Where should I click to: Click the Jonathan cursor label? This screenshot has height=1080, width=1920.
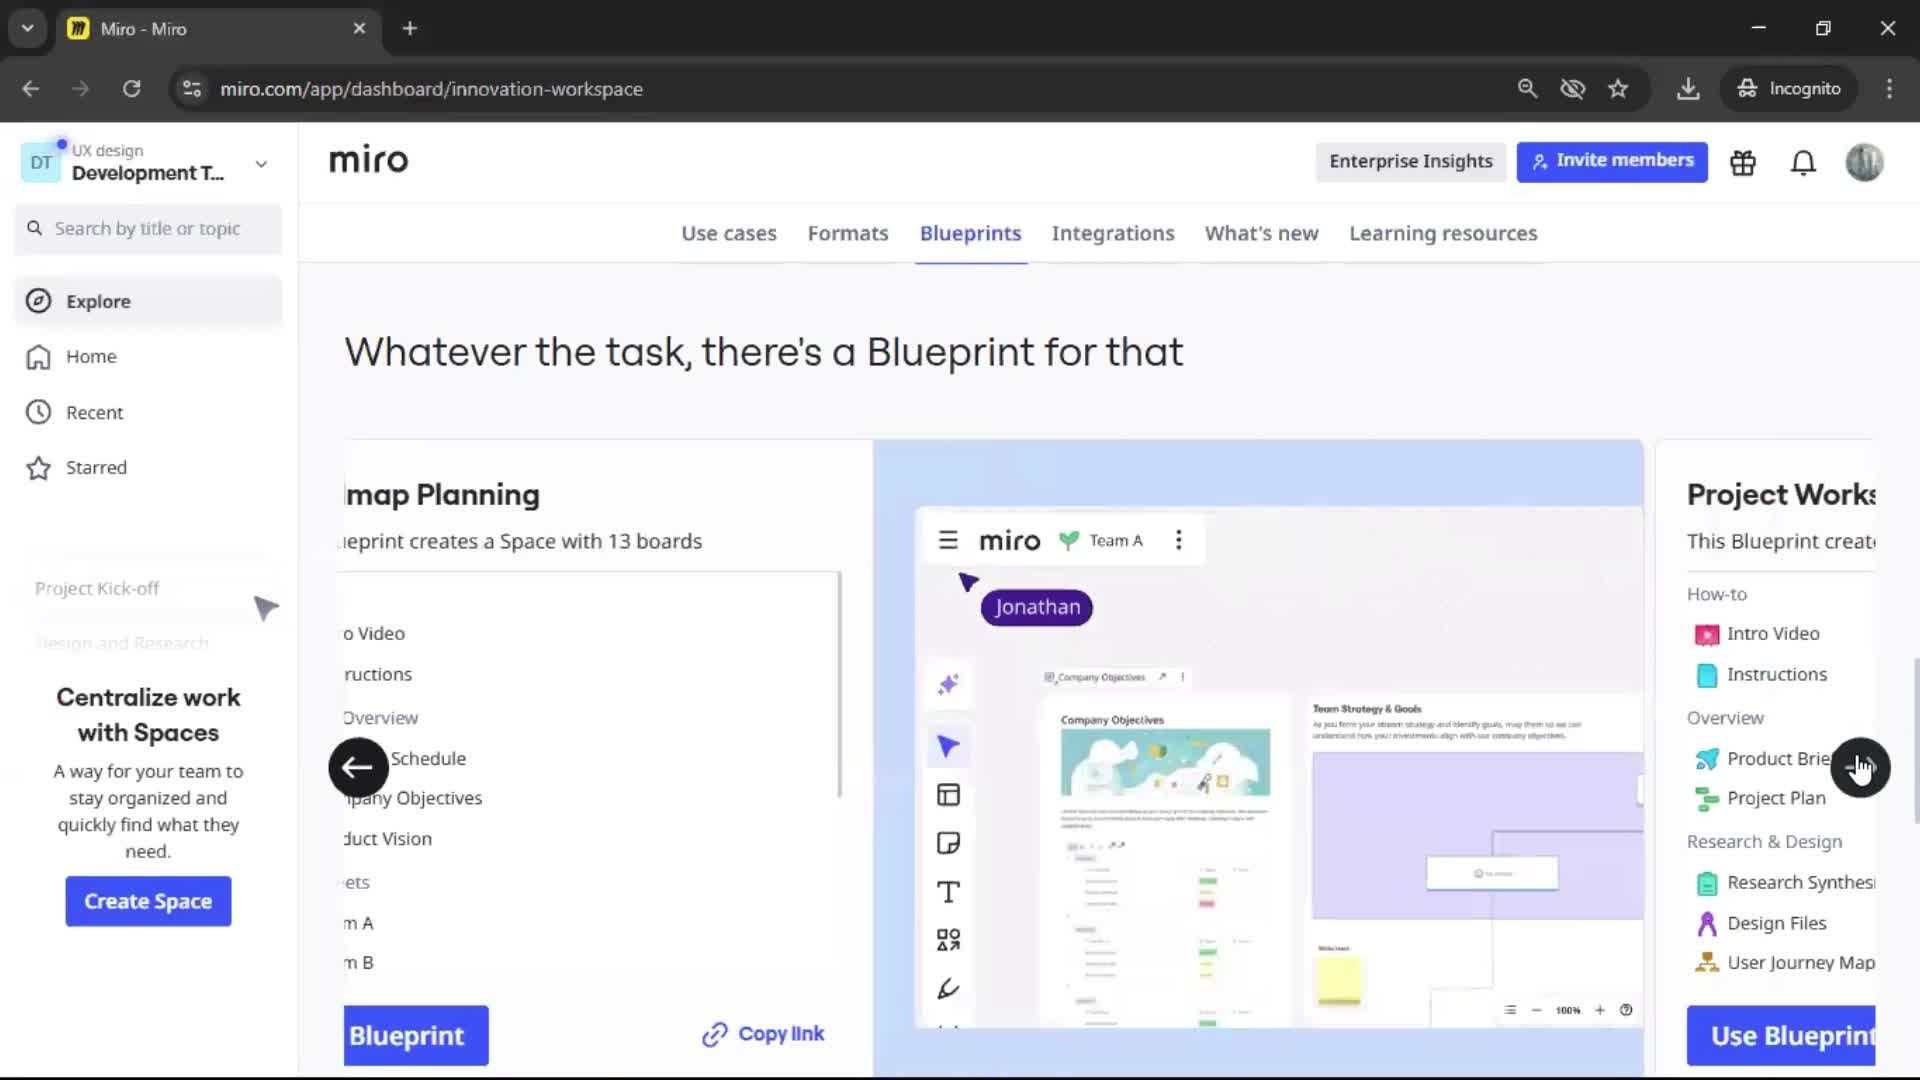point(1036,607)
